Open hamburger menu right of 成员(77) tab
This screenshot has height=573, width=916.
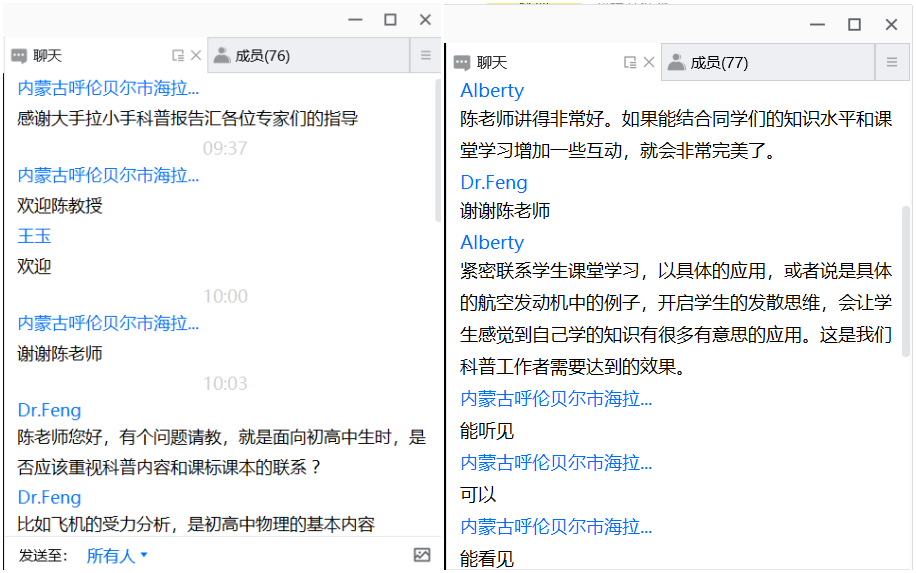pyautogui.click(x=892, y=62)
